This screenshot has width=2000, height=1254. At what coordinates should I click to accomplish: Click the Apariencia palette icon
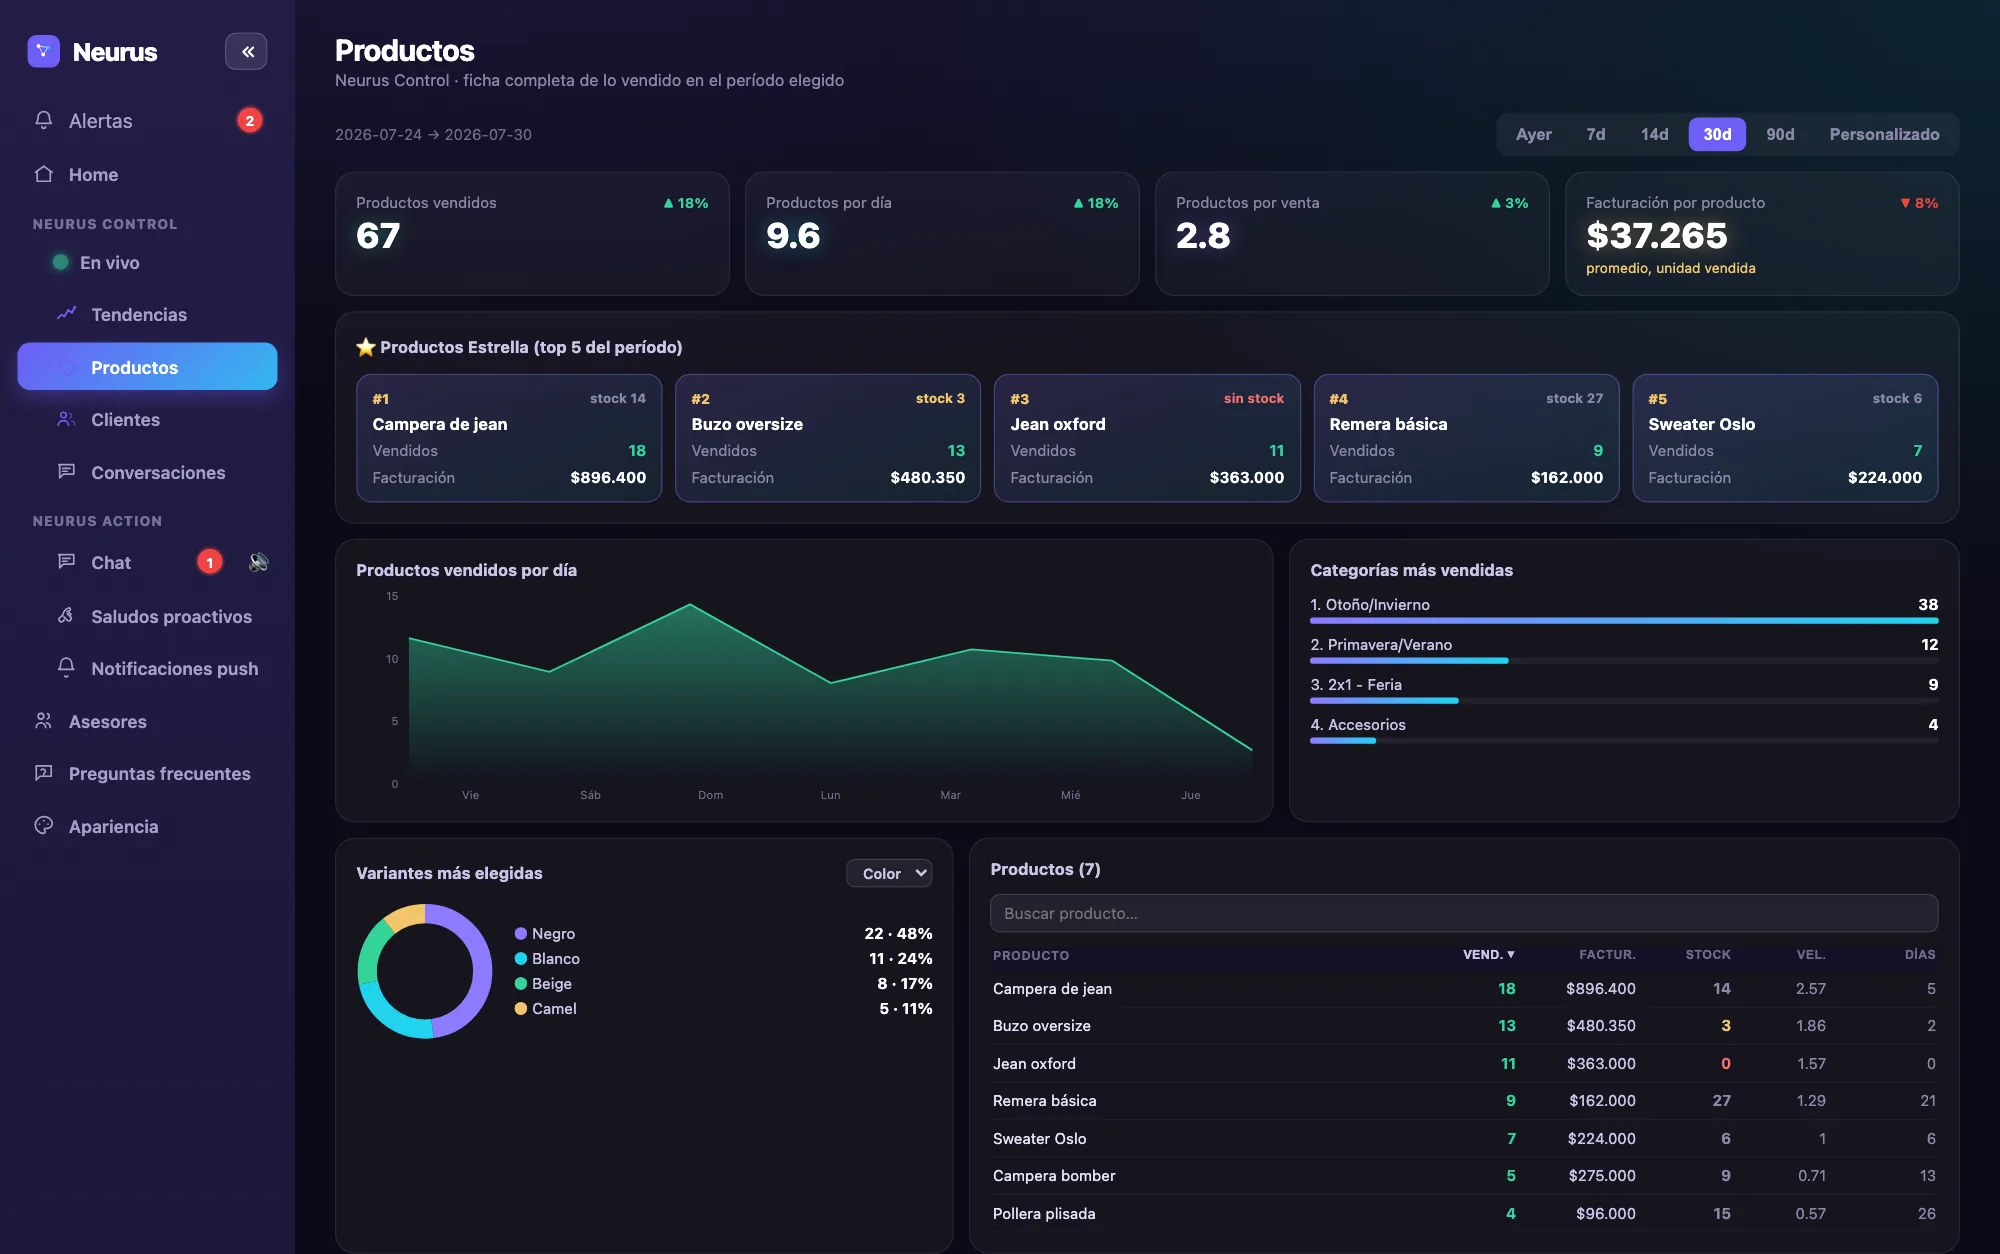coord(44,826)
